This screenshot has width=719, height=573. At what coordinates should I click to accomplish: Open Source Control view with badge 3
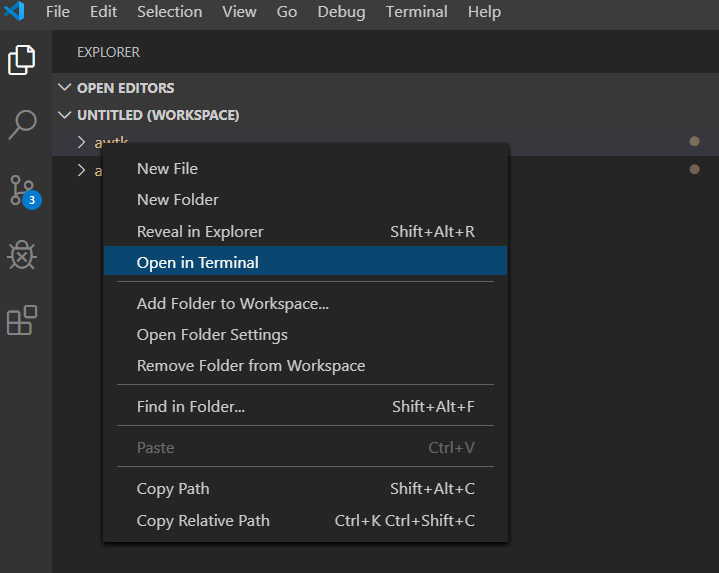tap(24, 192)
